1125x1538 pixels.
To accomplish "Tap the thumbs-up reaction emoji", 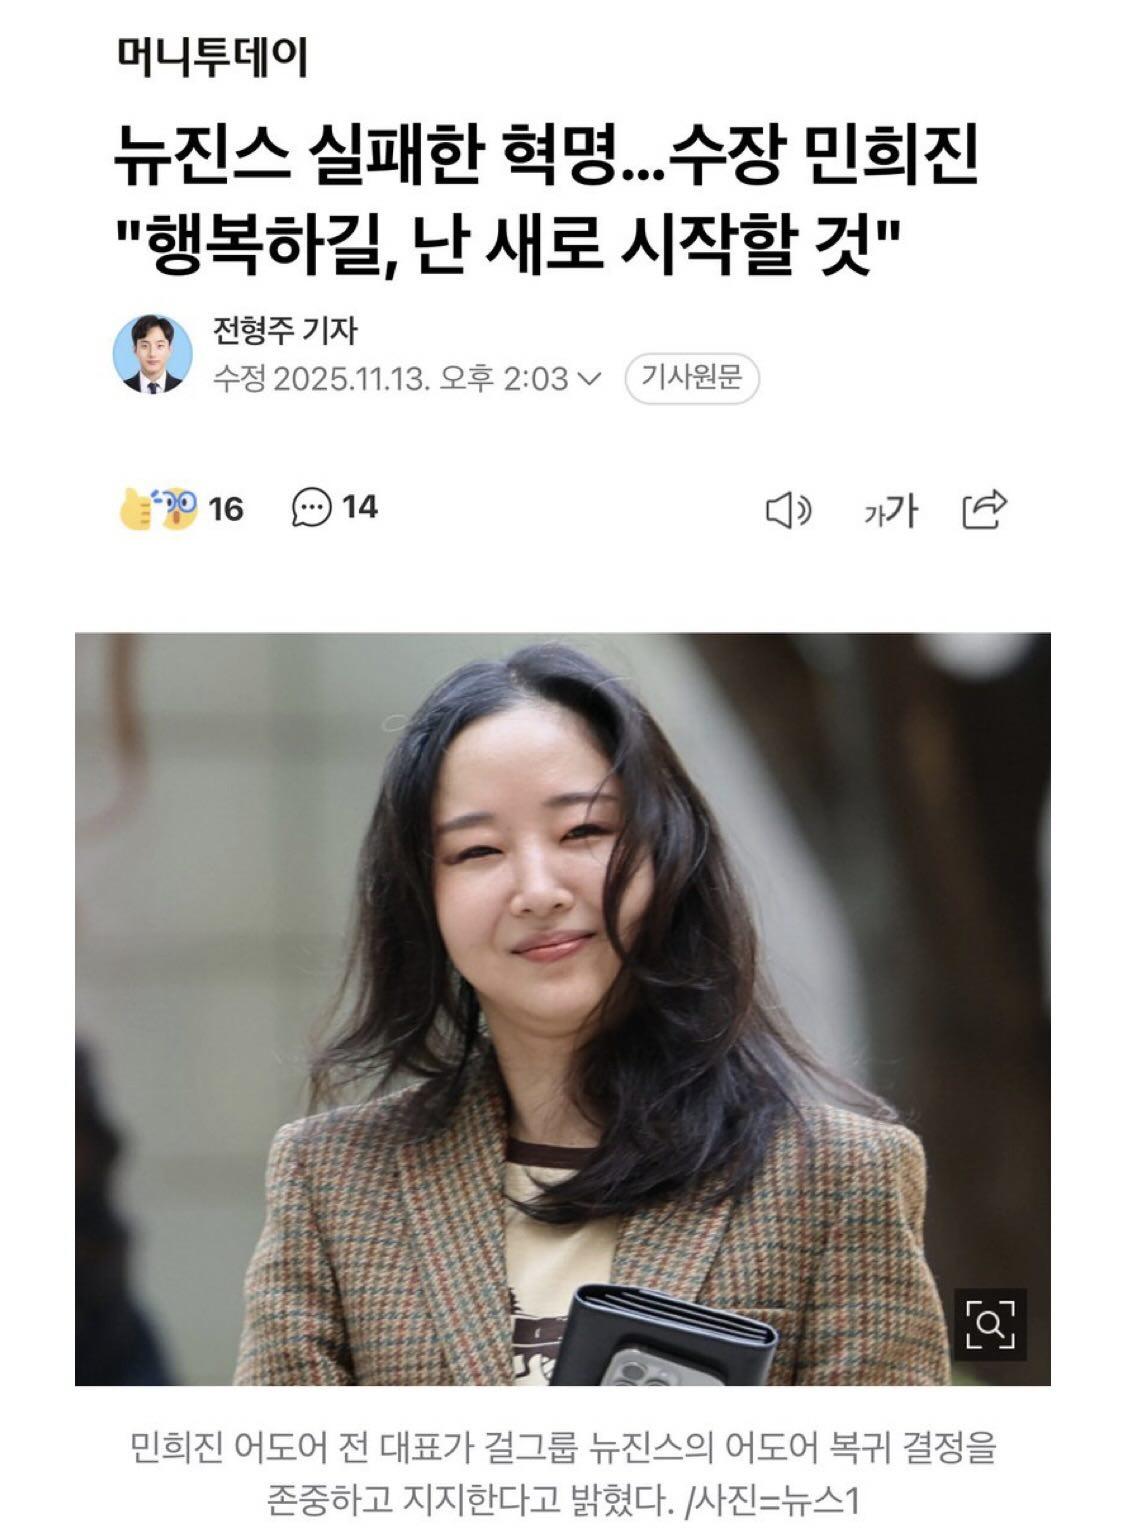I will pyautogui.click(x=136, y=509).
